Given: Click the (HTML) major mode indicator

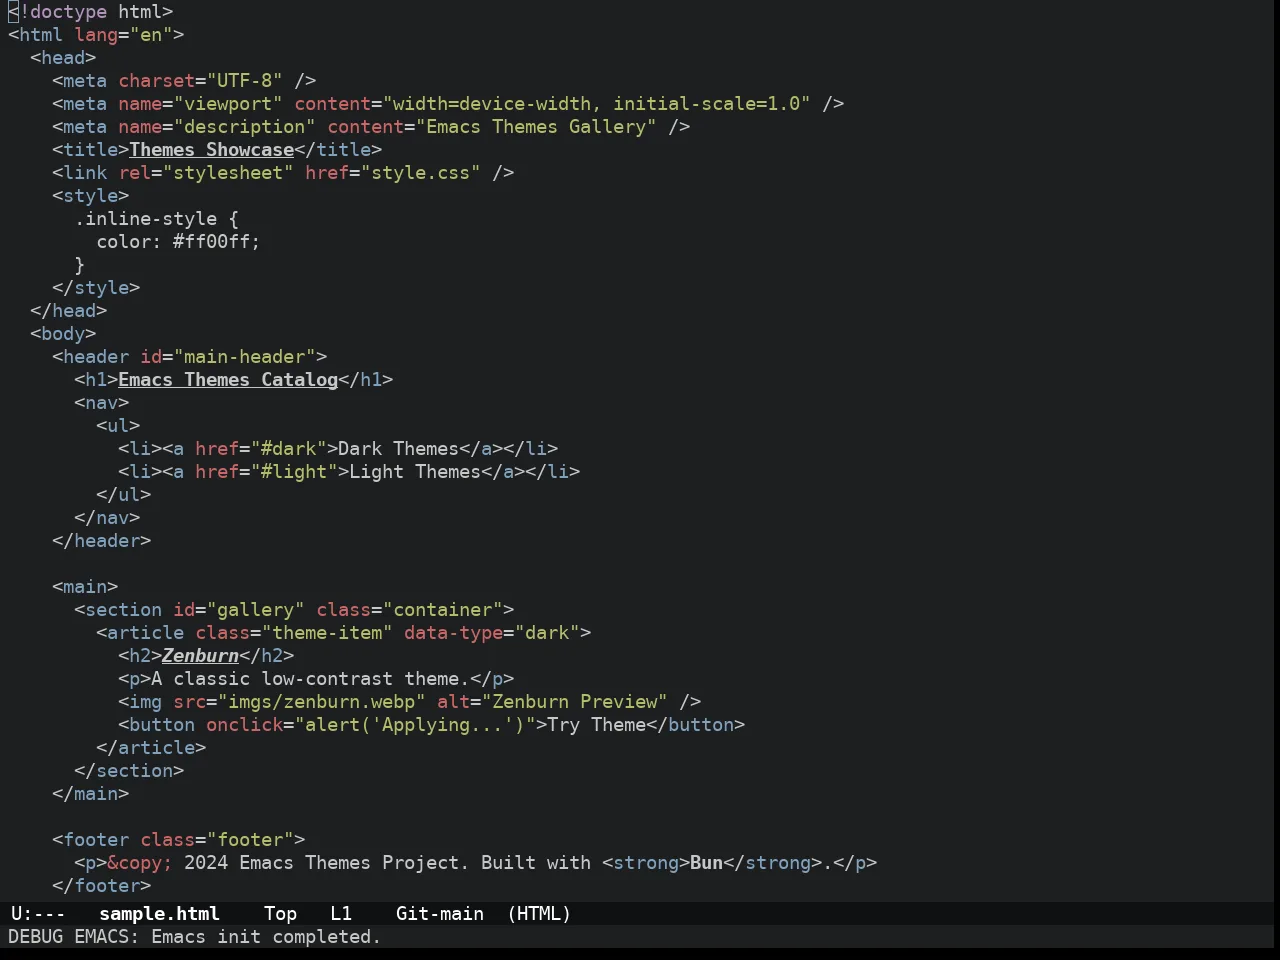Looking at the screenshot, I should click(x=539, y=913).
